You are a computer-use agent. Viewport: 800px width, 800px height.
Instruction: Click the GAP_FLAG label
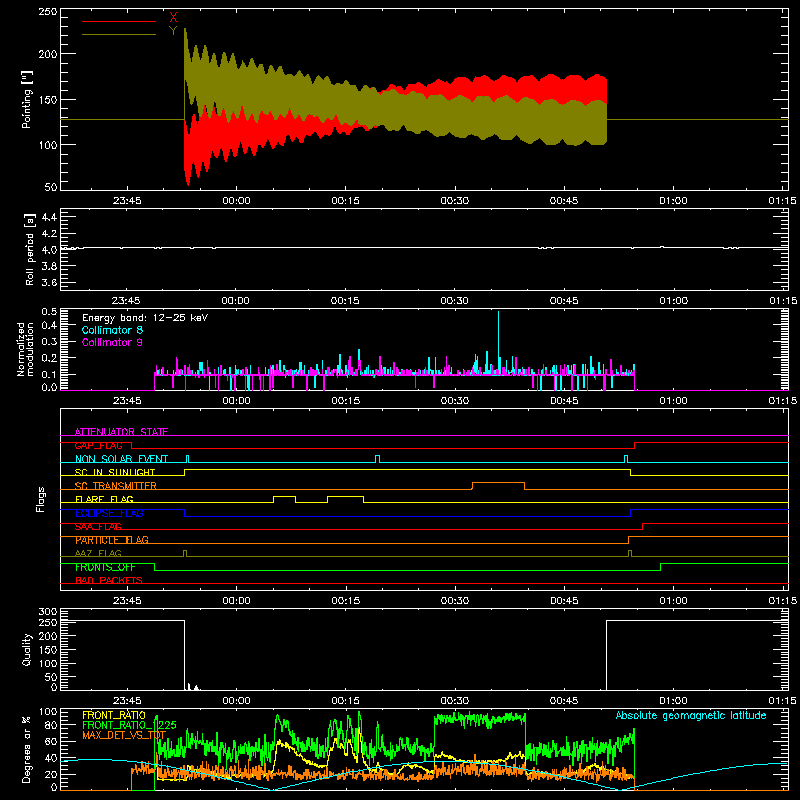98,445
